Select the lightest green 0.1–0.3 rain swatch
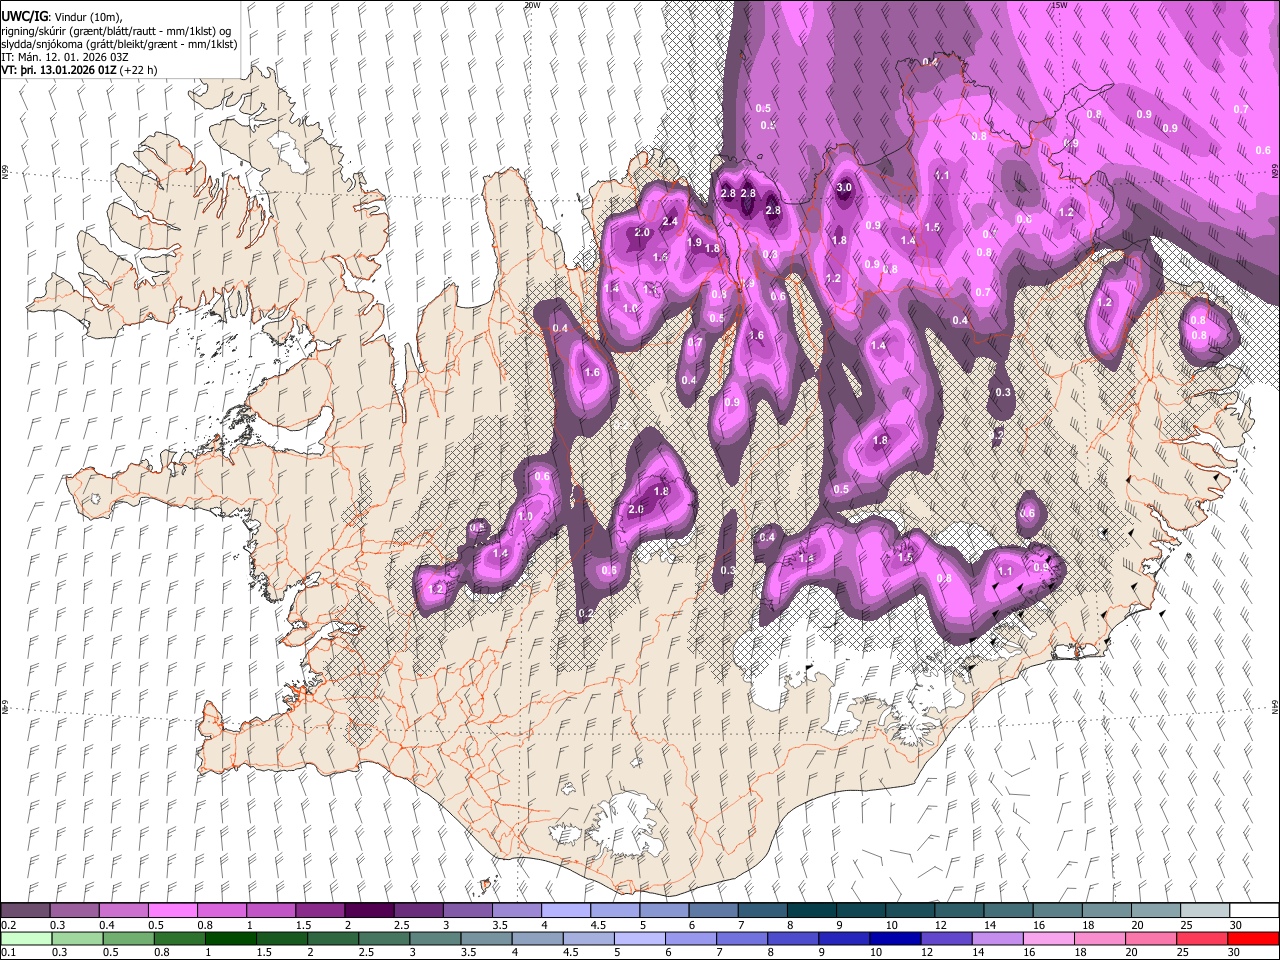This screenshot has height=960, width=1280. coord(25,938)
